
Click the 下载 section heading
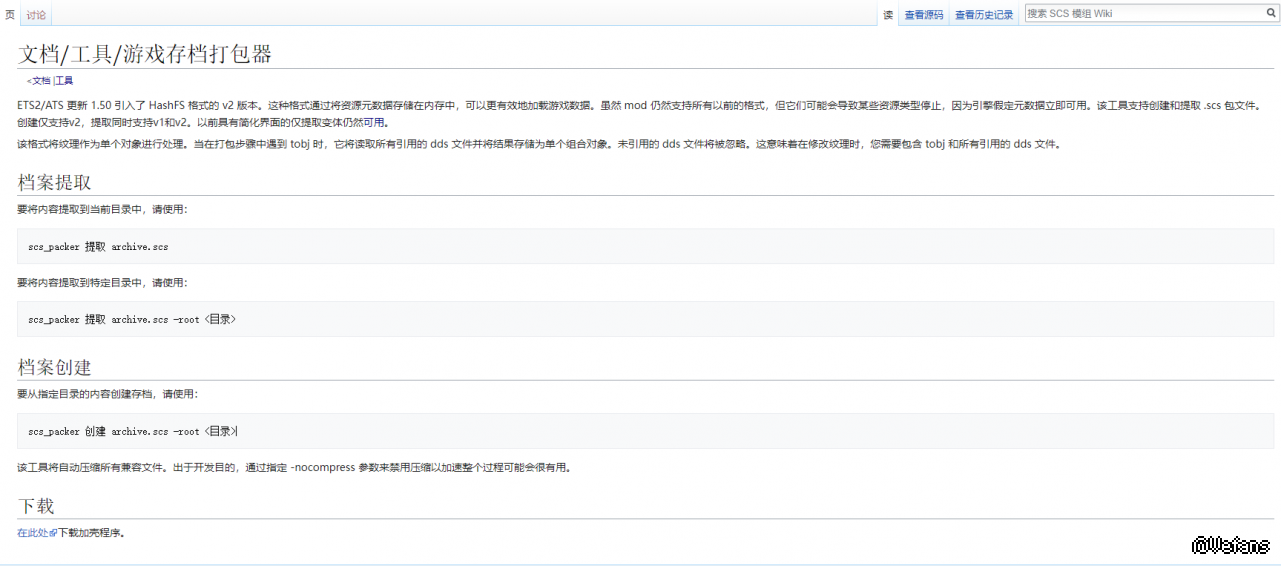click(x=35, y=505)
